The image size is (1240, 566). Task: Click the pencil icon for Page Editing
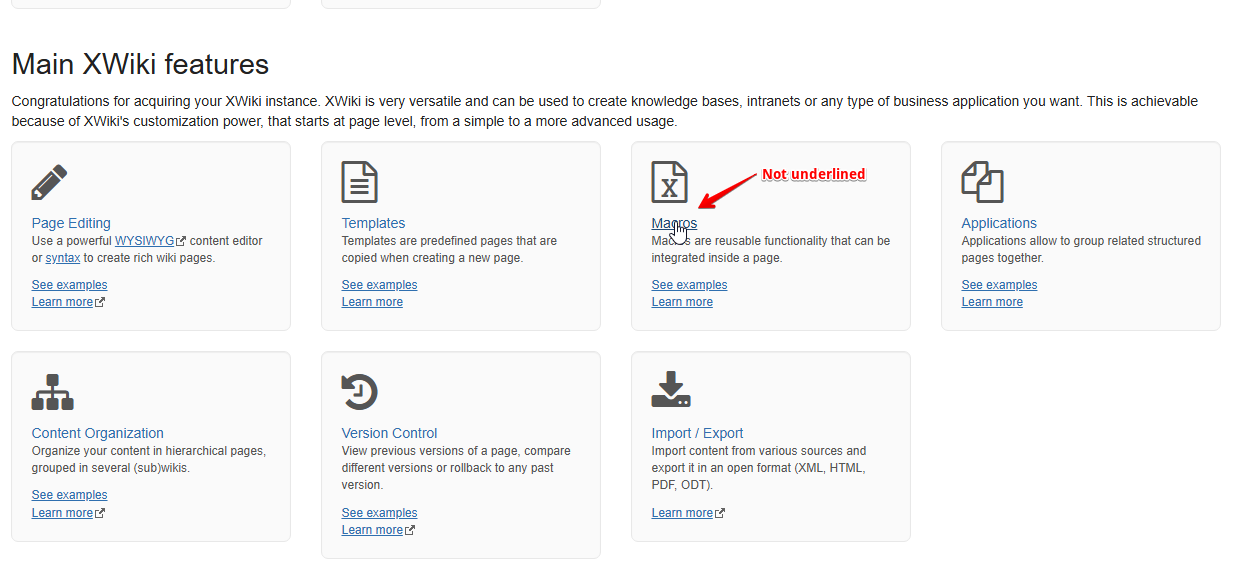[50, 183]
